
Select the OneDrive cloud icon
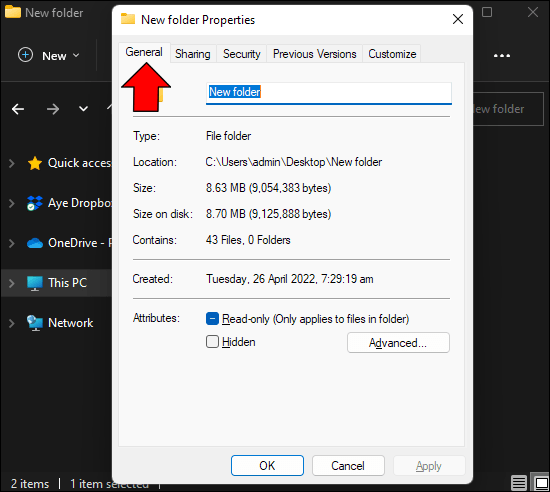pos(35,243)
